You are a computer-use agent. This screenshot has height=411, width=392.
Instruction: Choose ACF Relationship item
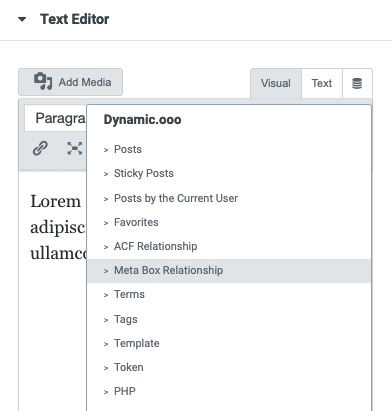(x=229, y=246)
